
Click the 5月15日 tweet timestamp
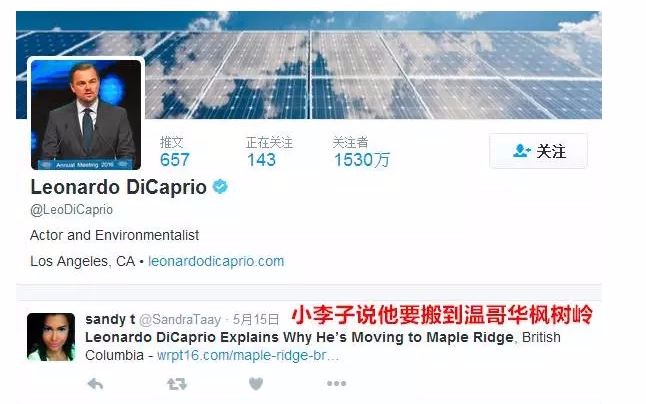256,320
